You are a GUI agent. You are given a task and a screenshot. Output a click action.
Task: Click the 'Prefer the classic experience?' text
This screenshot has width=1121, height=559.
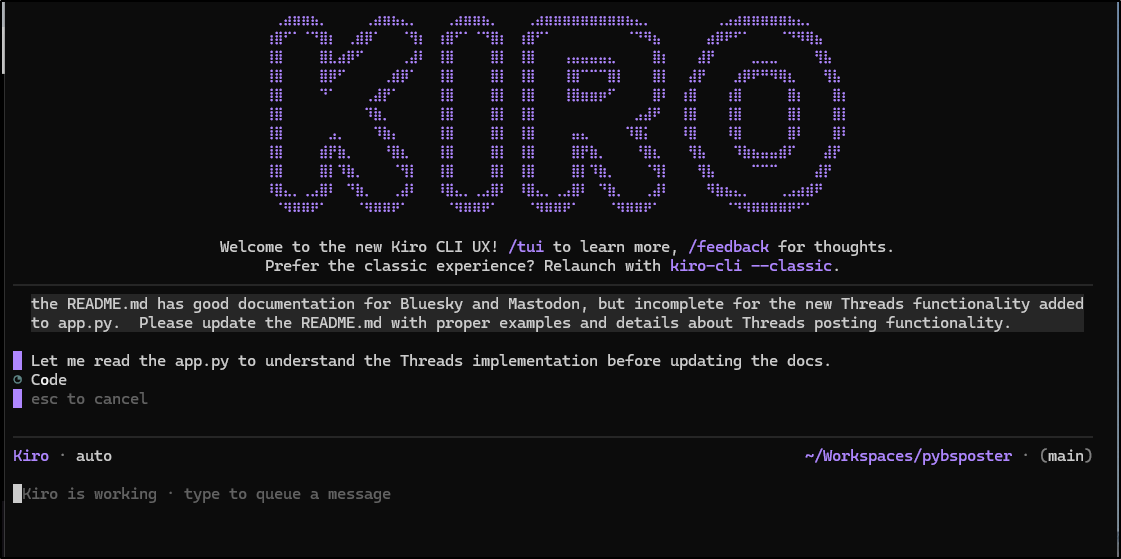pos(400,266)
